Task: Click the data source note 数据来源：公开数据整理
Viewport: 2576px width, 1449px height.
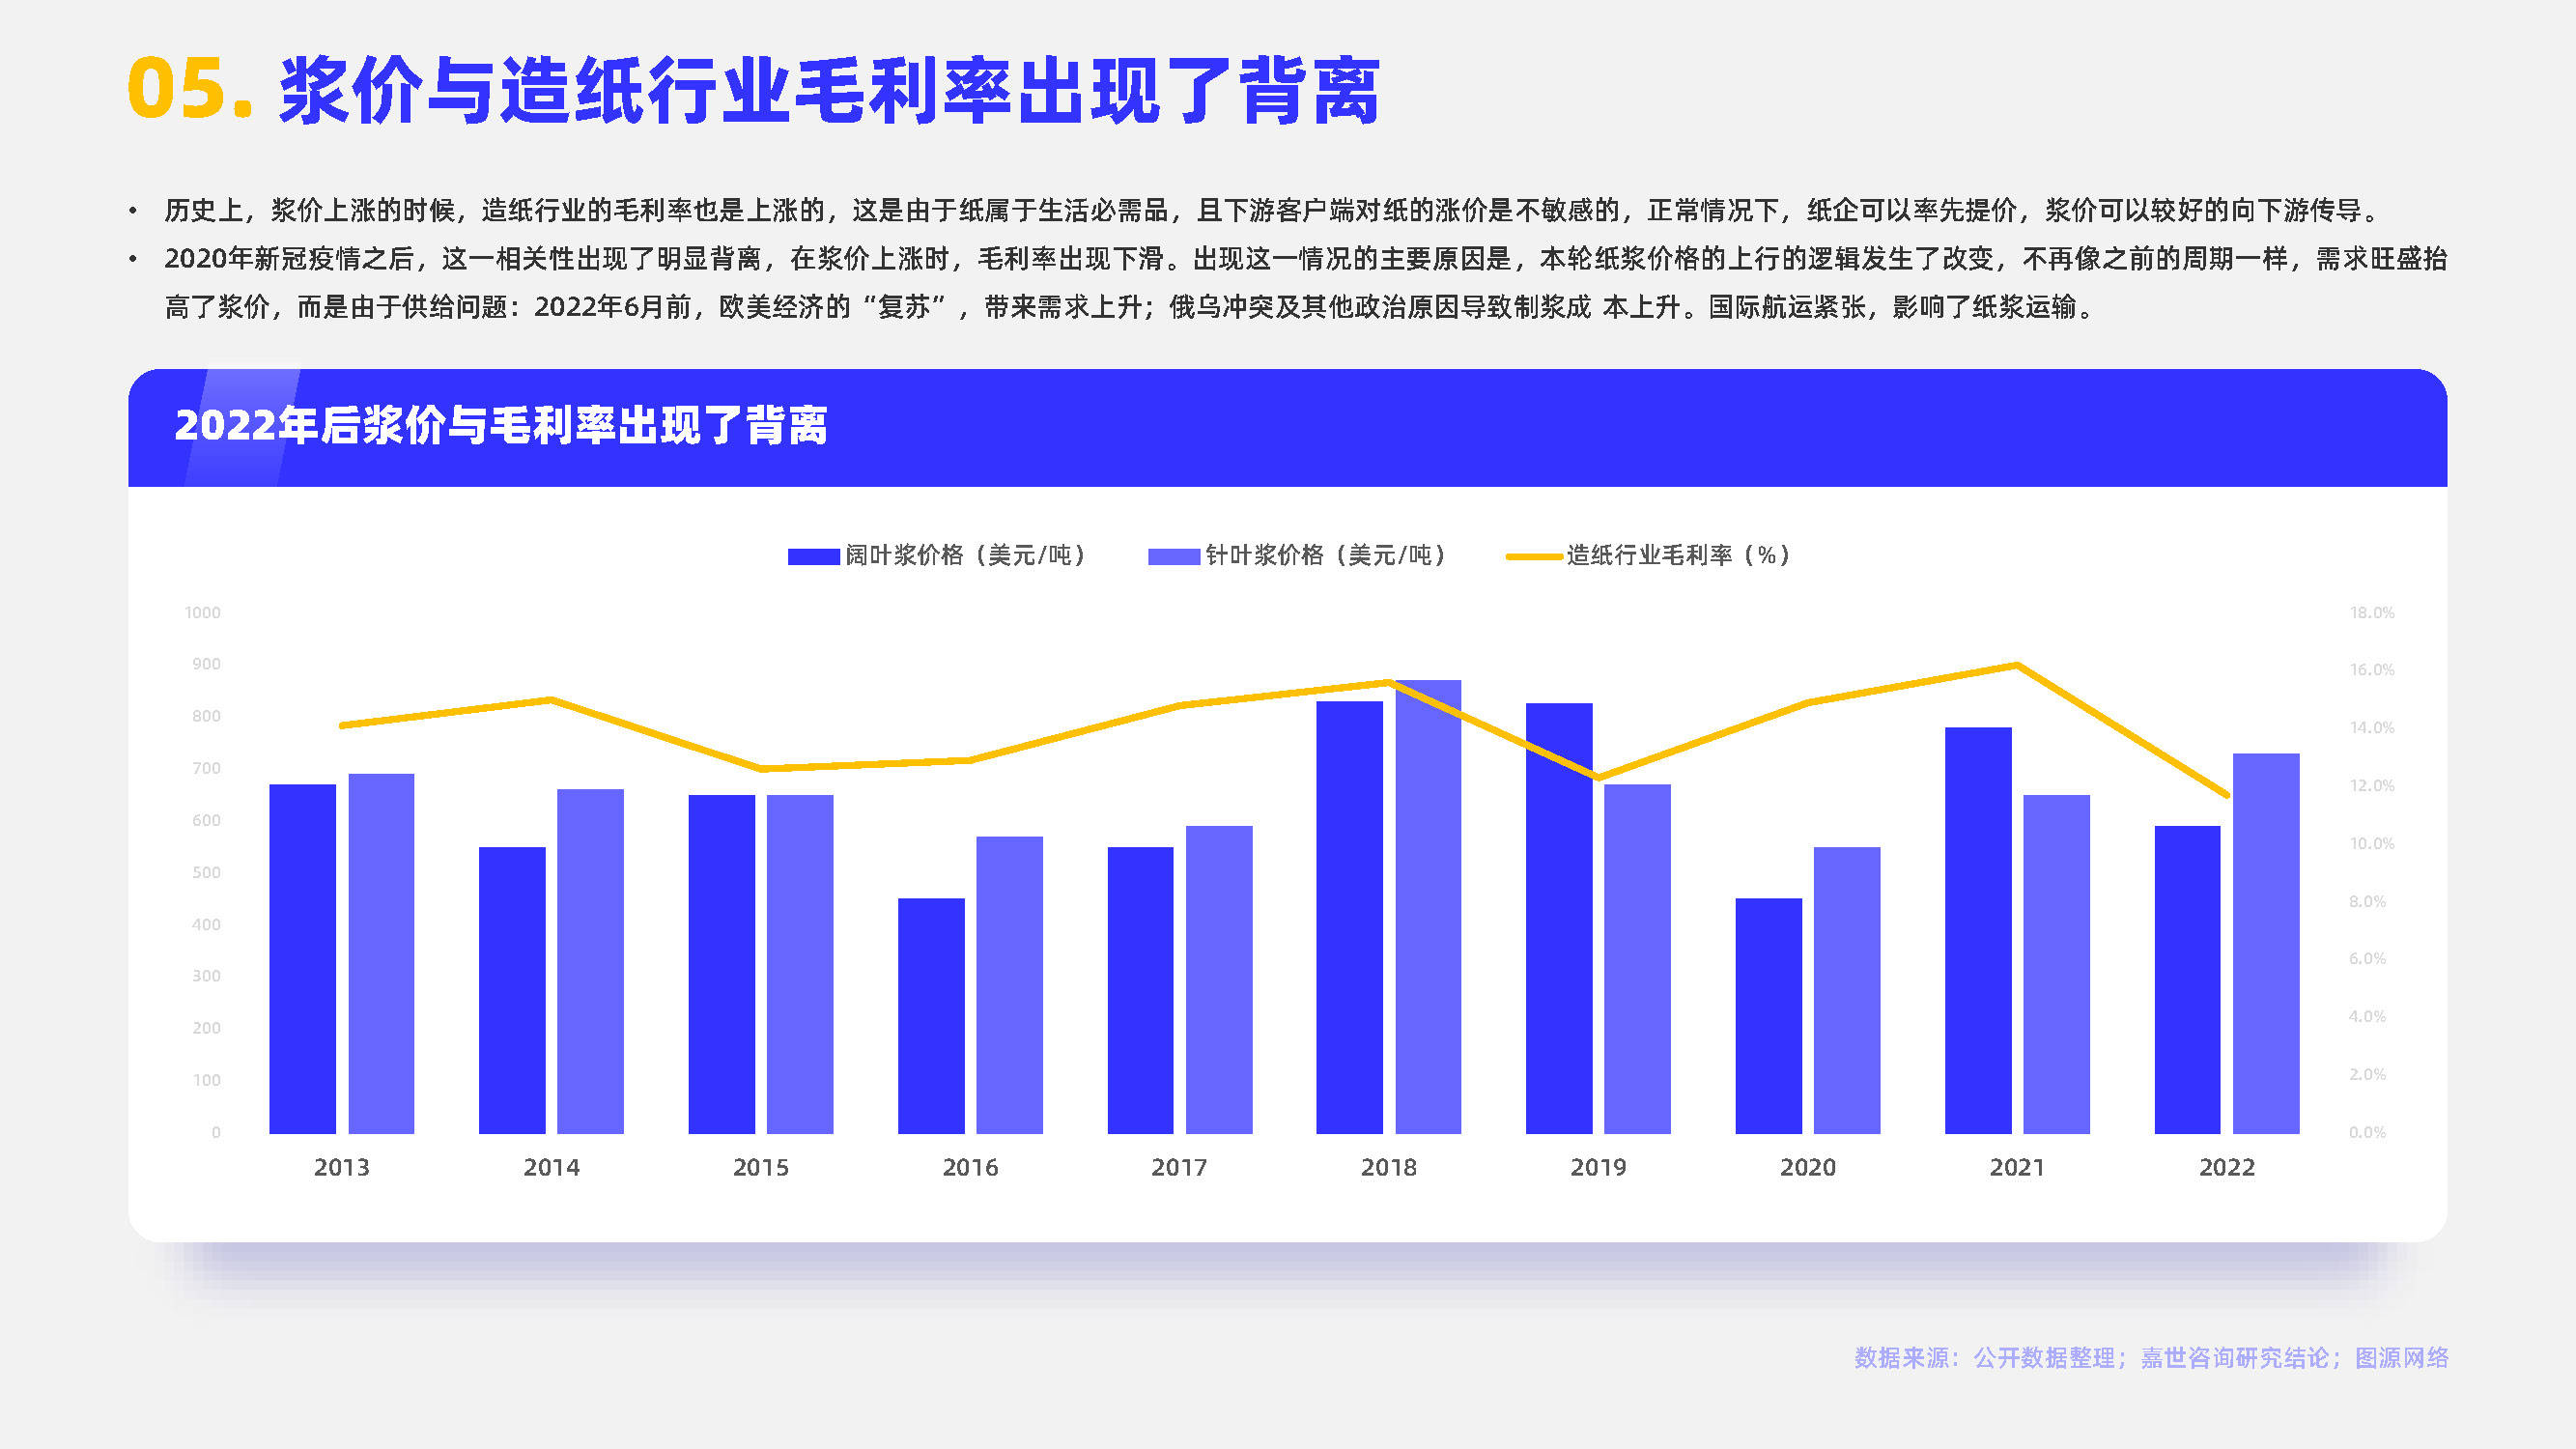Action: click(2151, 1358)
